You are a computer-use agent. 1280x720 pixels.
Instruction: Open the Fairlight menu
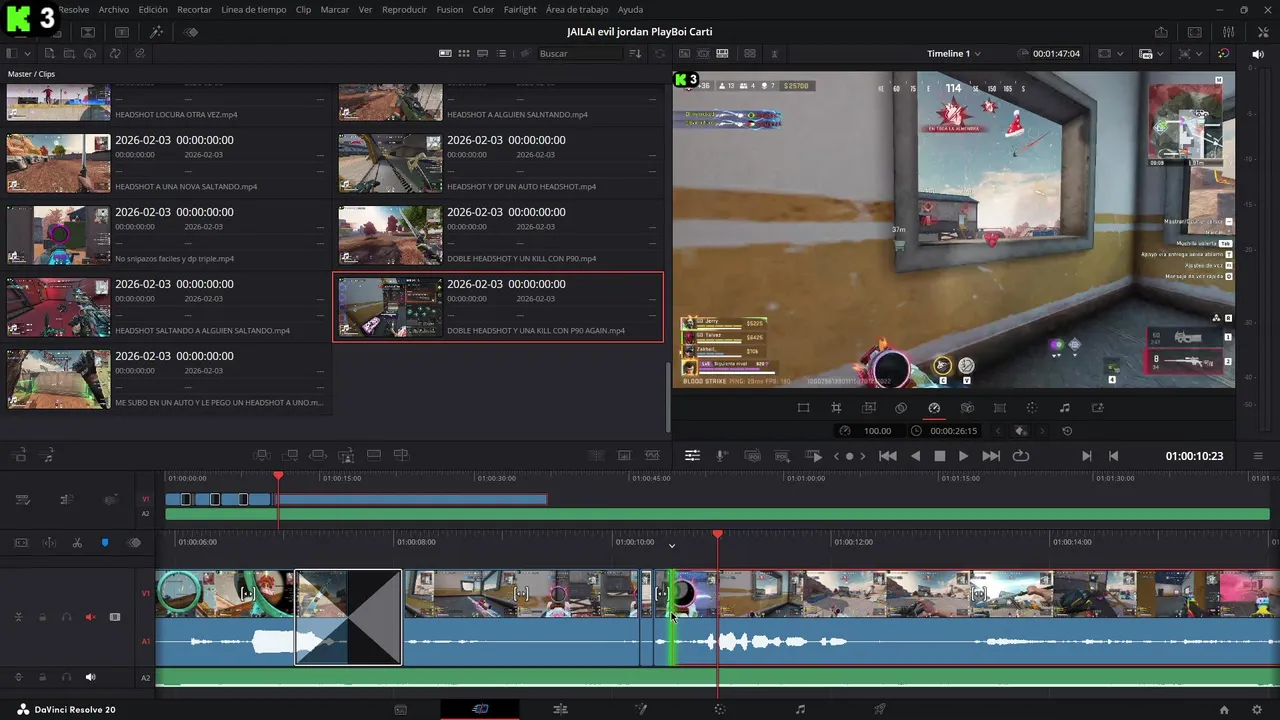pyautogui.click(x=520, y=9)
